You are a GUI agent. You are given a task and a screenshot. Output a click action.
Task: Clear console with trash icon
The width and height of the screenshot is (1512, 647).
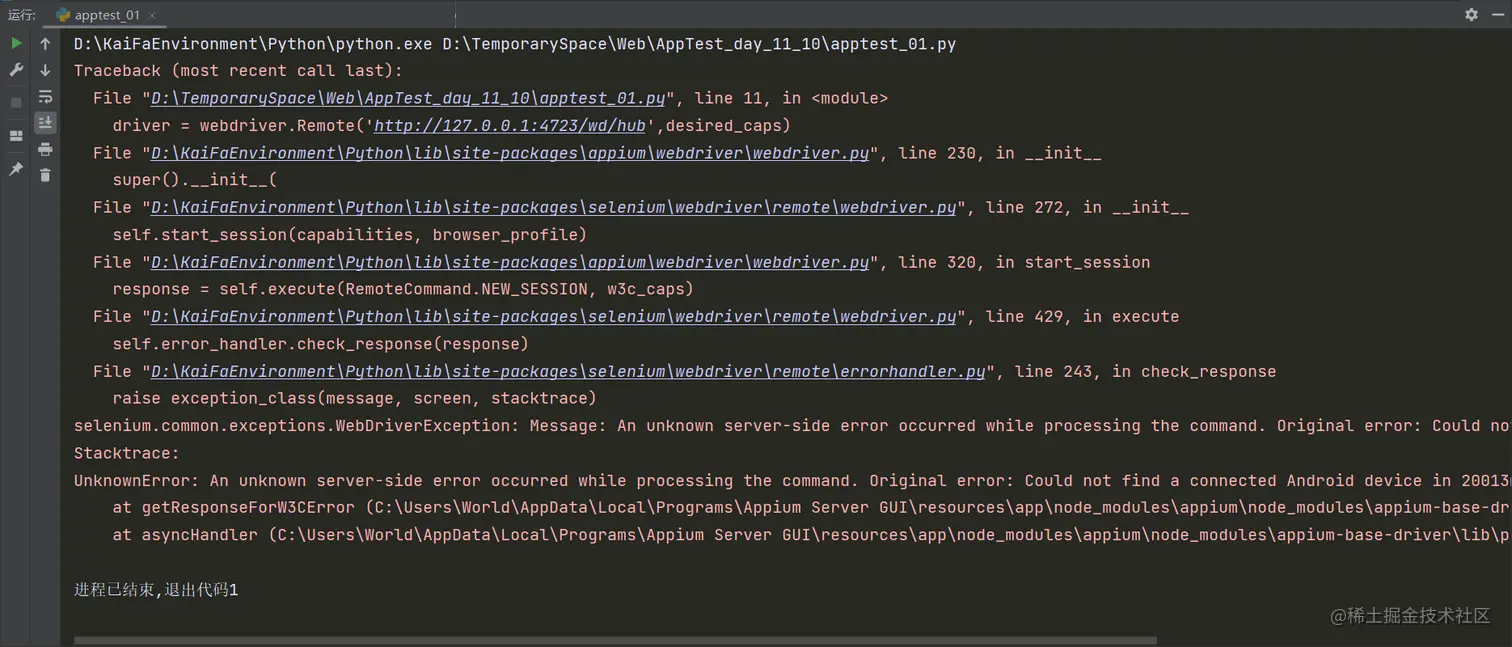point(45,175)
